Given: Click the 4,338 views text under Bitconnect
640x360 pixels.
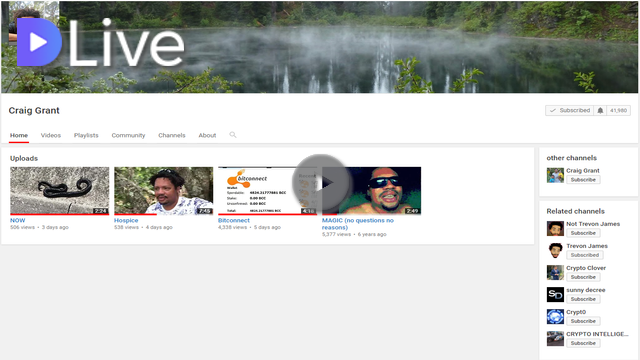Looking at the screenshot, I should click(x=233, y=227).
